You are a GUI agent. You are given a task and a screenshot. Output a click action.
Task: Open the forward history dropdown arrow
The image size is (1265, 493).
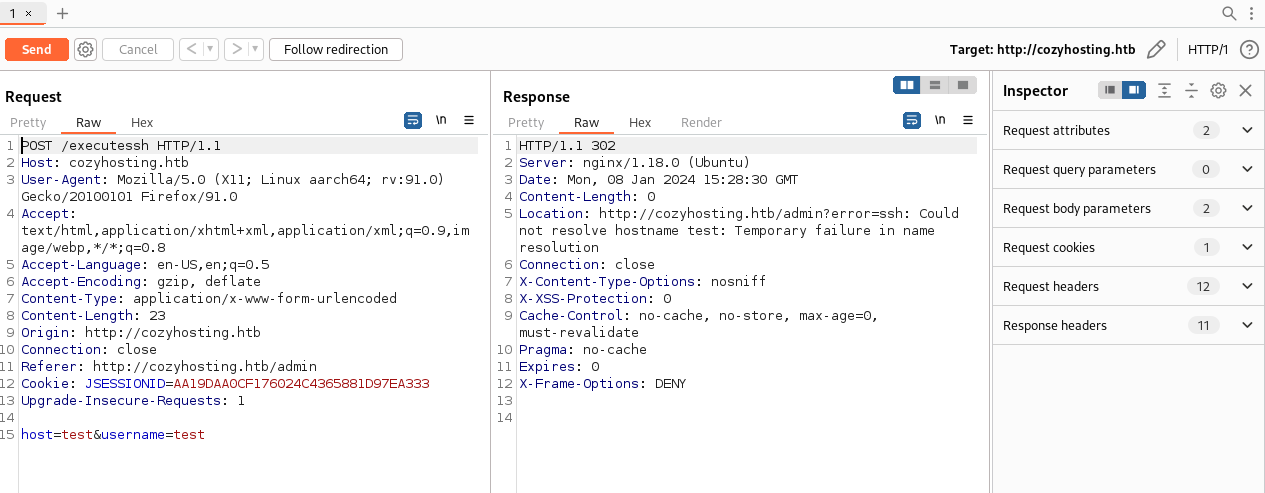click(x=256, y=49)
